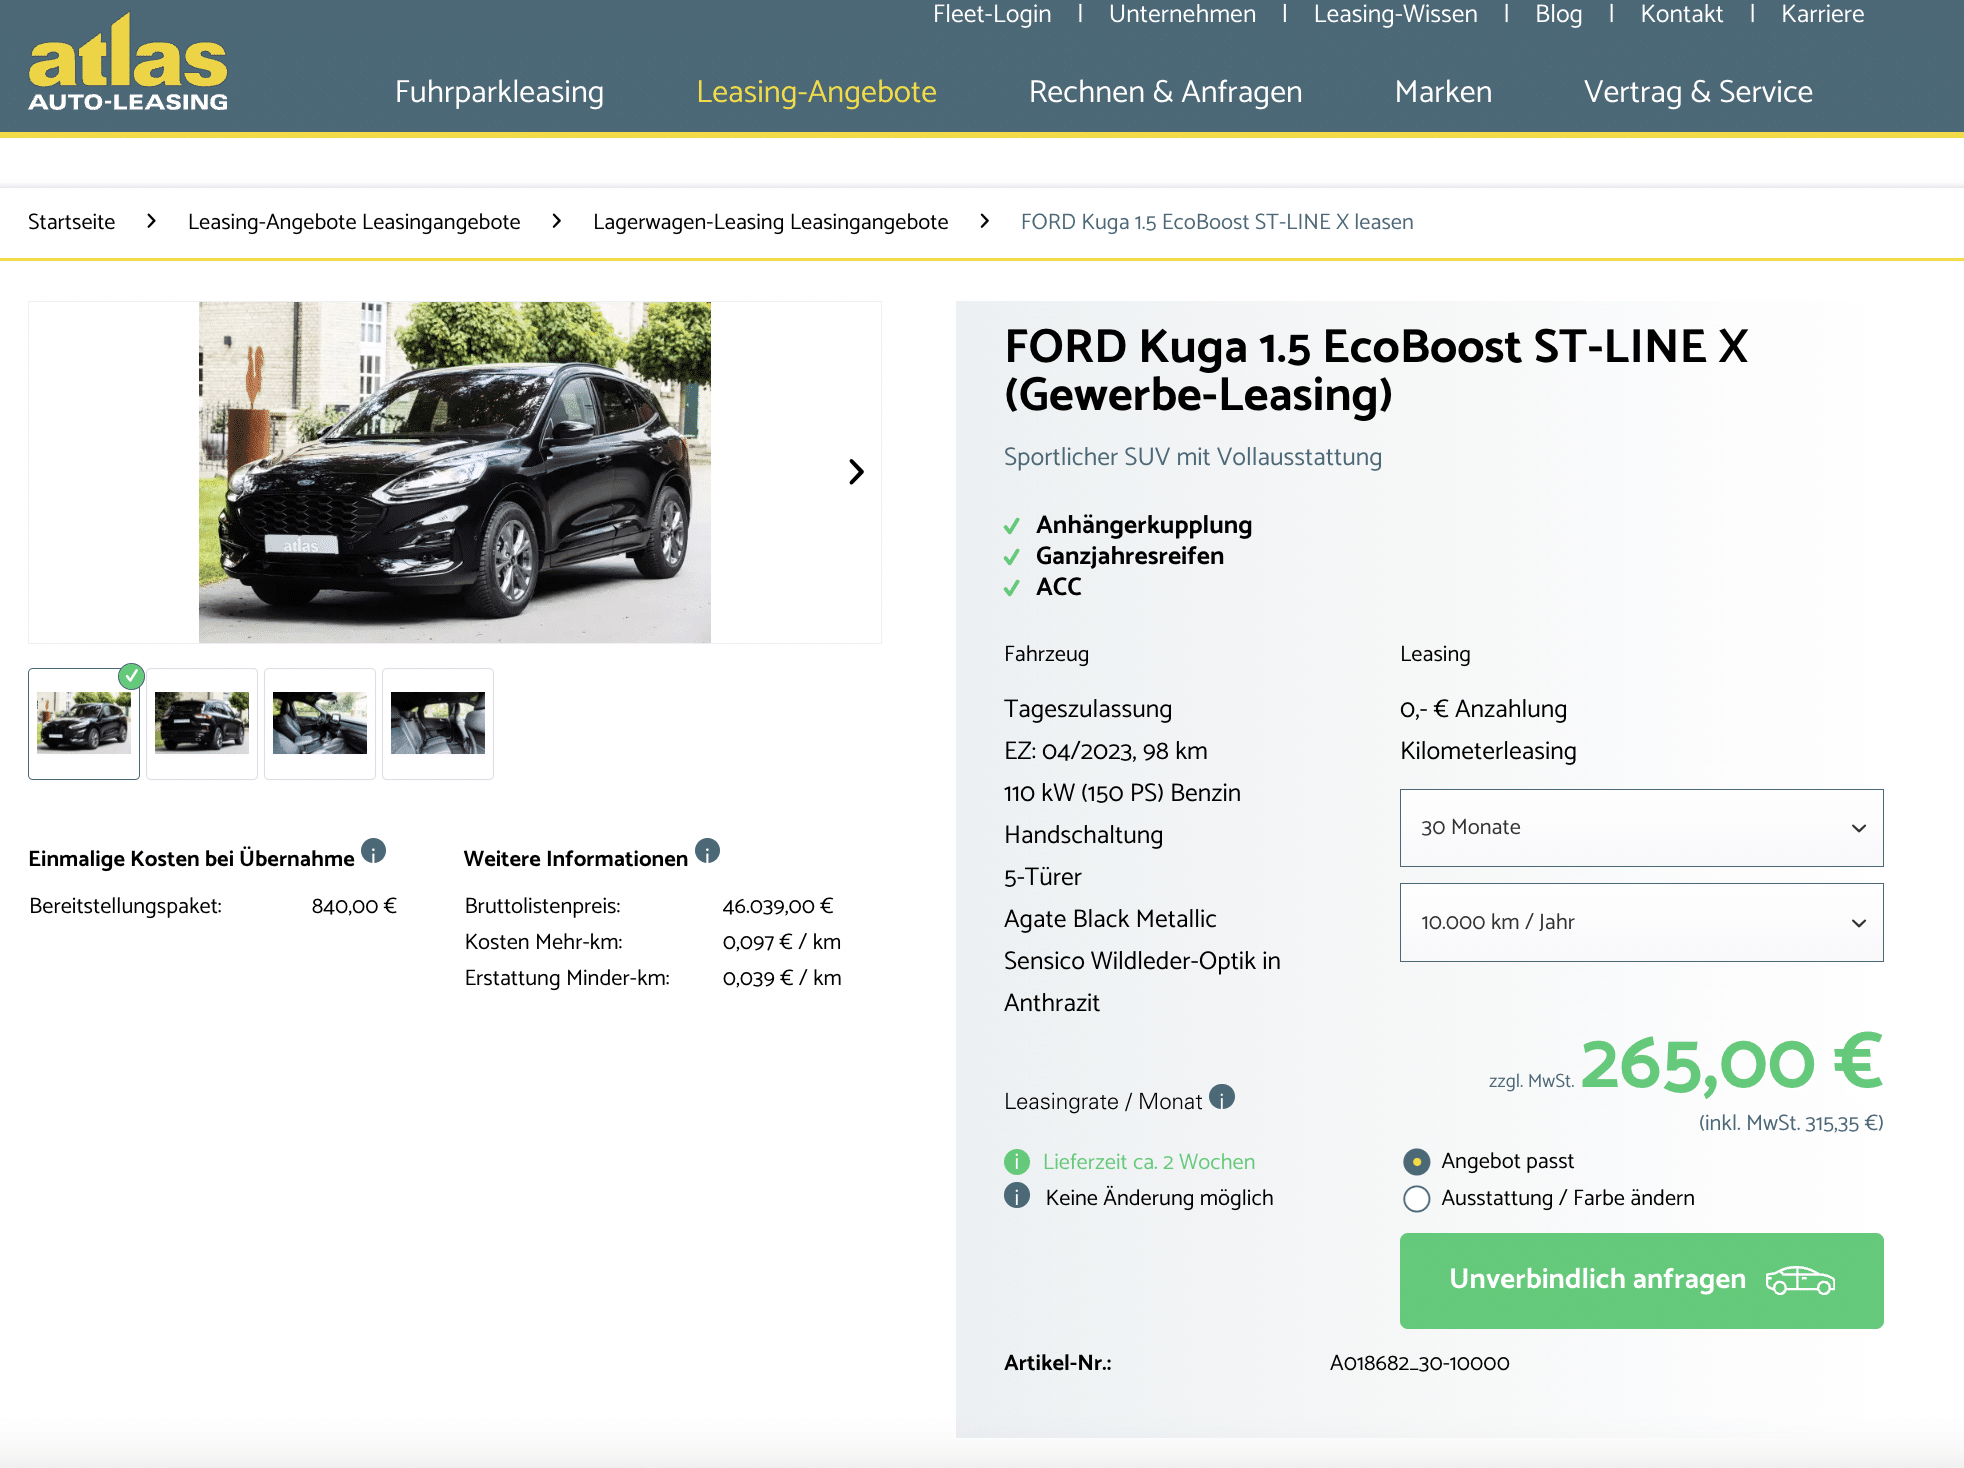Click Erstattung Minder-km value 0,039 € / km
The image size is (1964, 1468).
click(x=782, y=979)
